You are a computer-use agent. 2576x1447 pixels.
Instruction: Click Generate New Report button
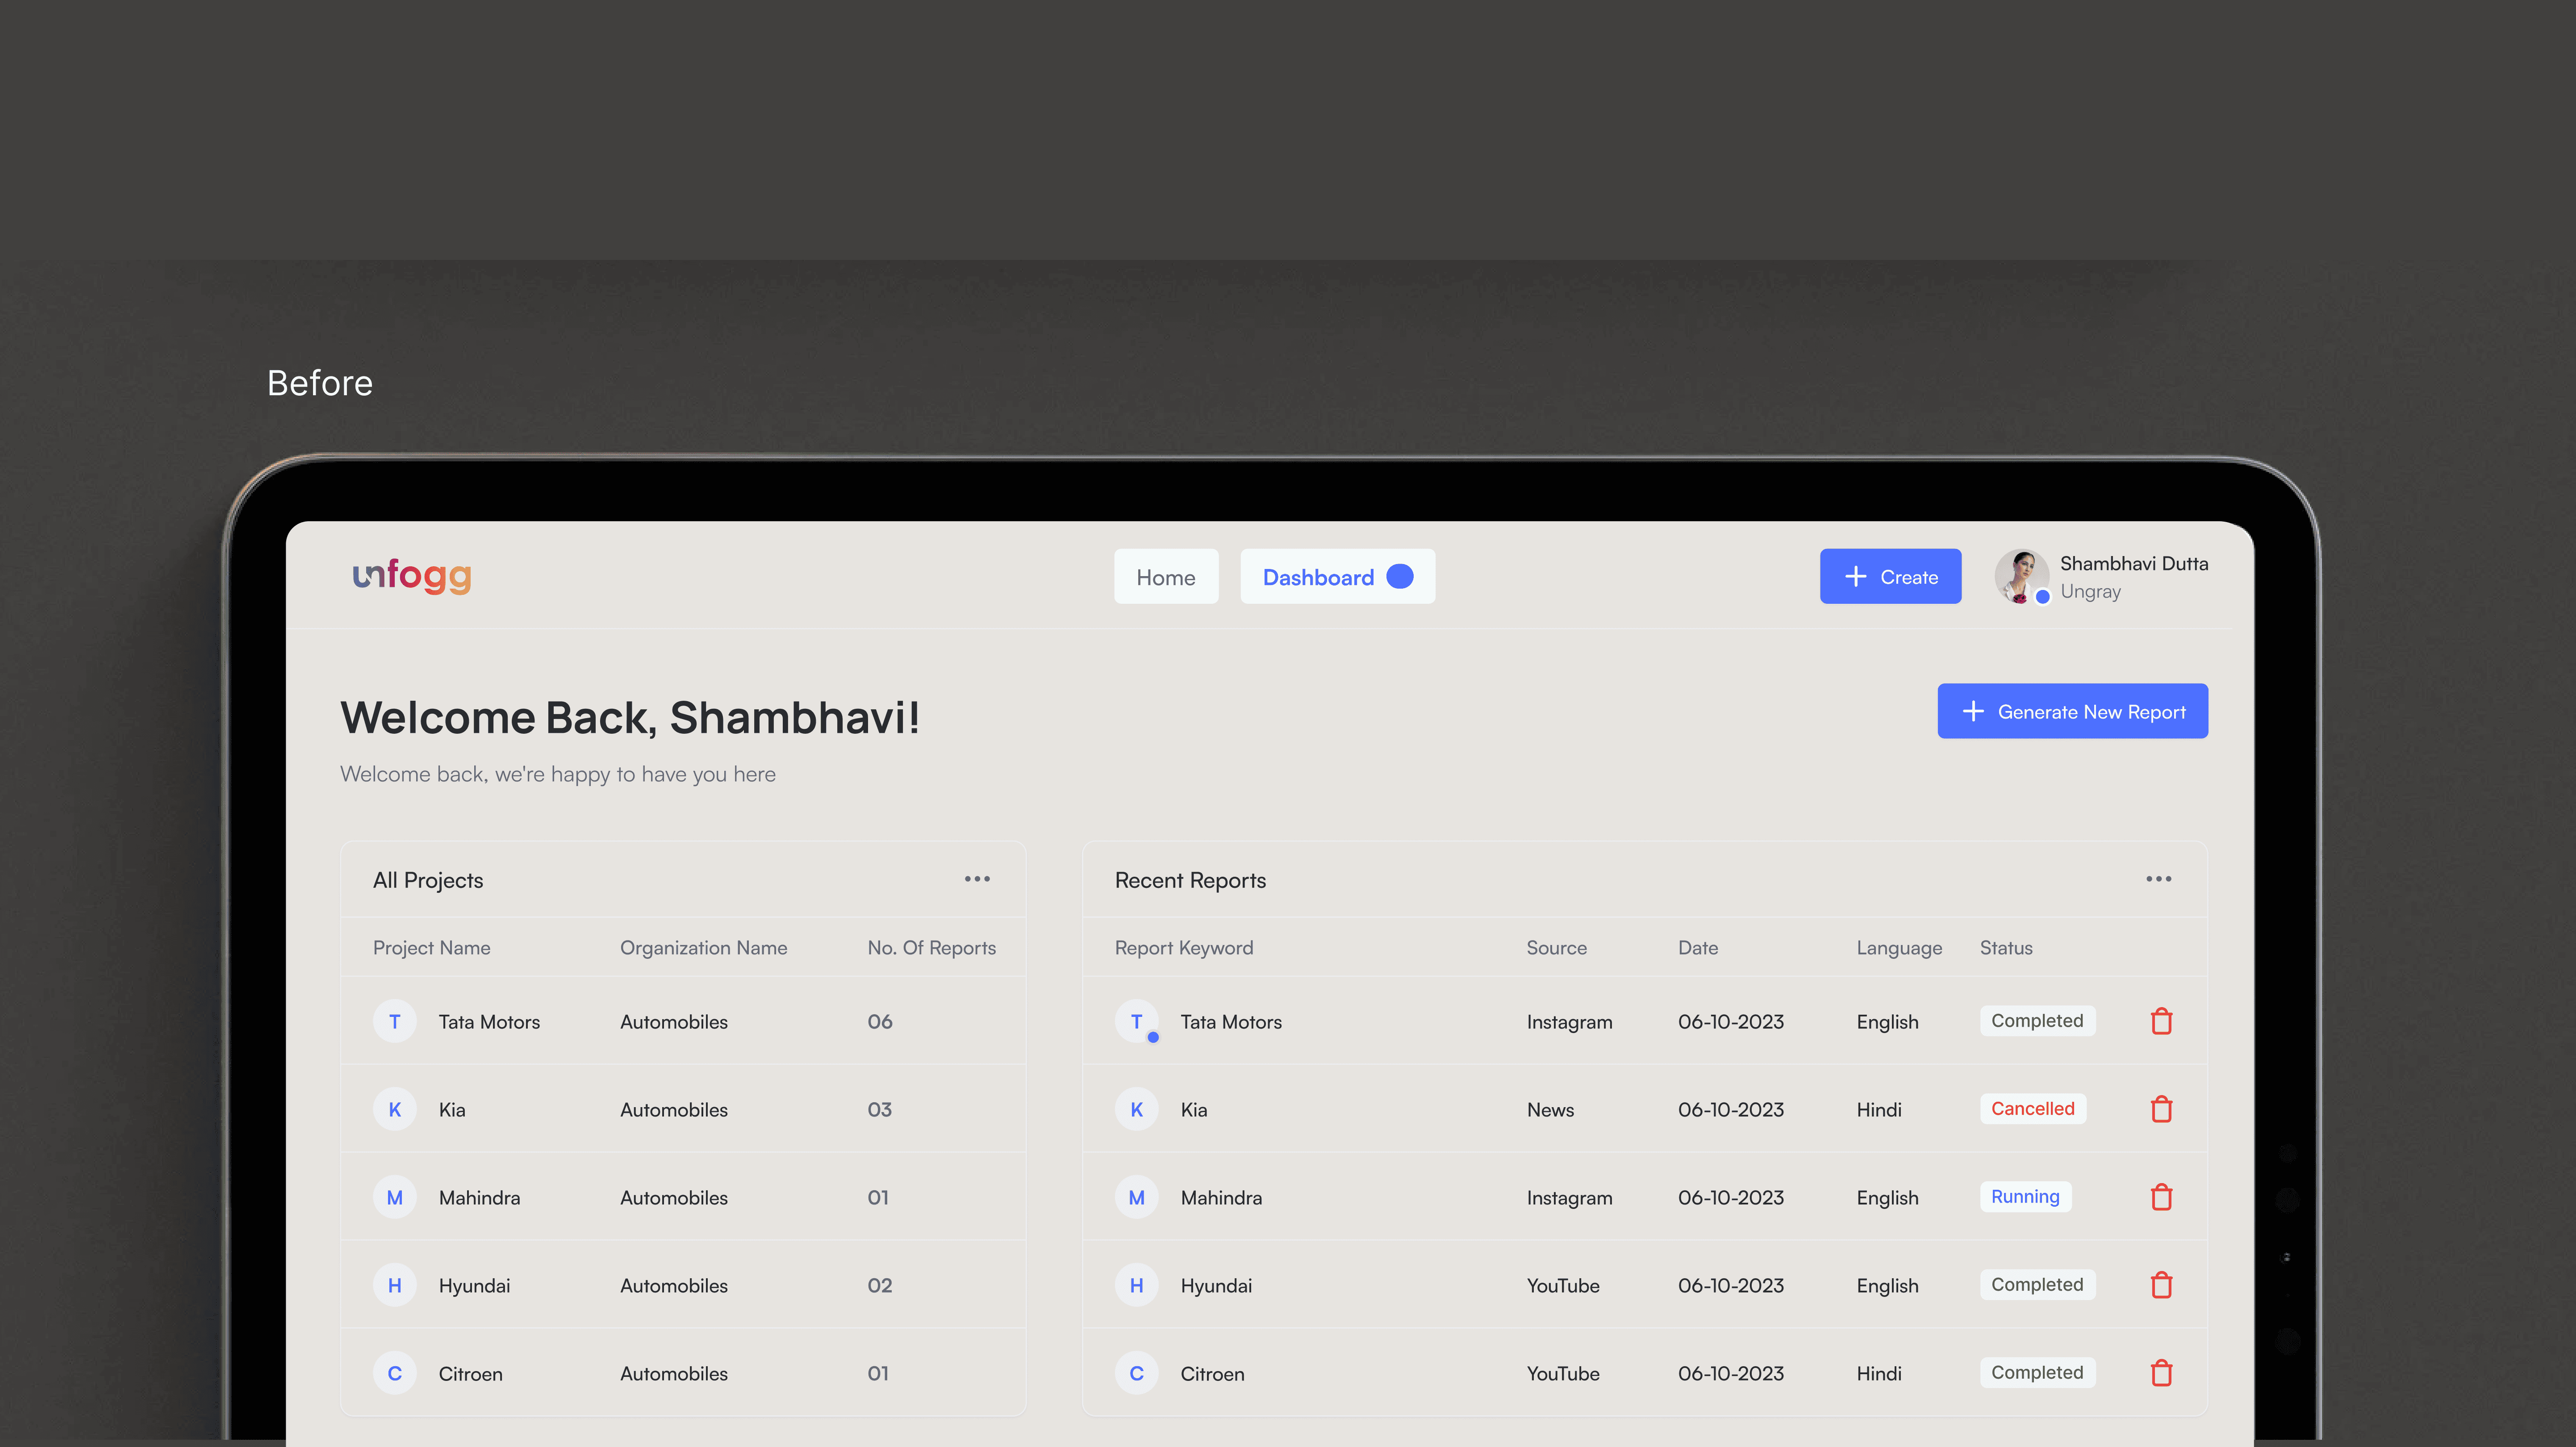coord(2072,711)
